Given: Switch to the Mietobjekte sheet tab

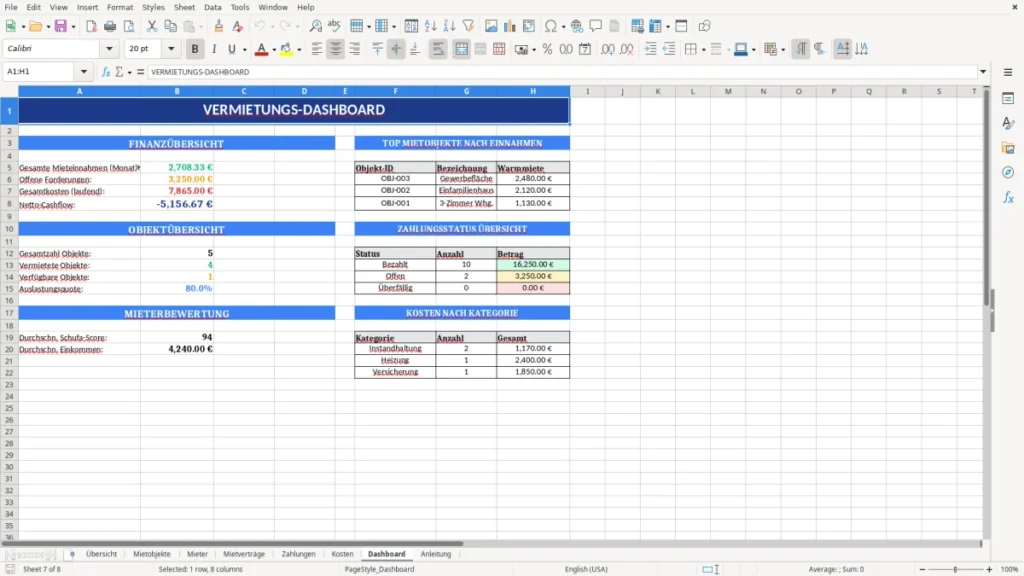Looking at the screenshot, I should 152,554.
